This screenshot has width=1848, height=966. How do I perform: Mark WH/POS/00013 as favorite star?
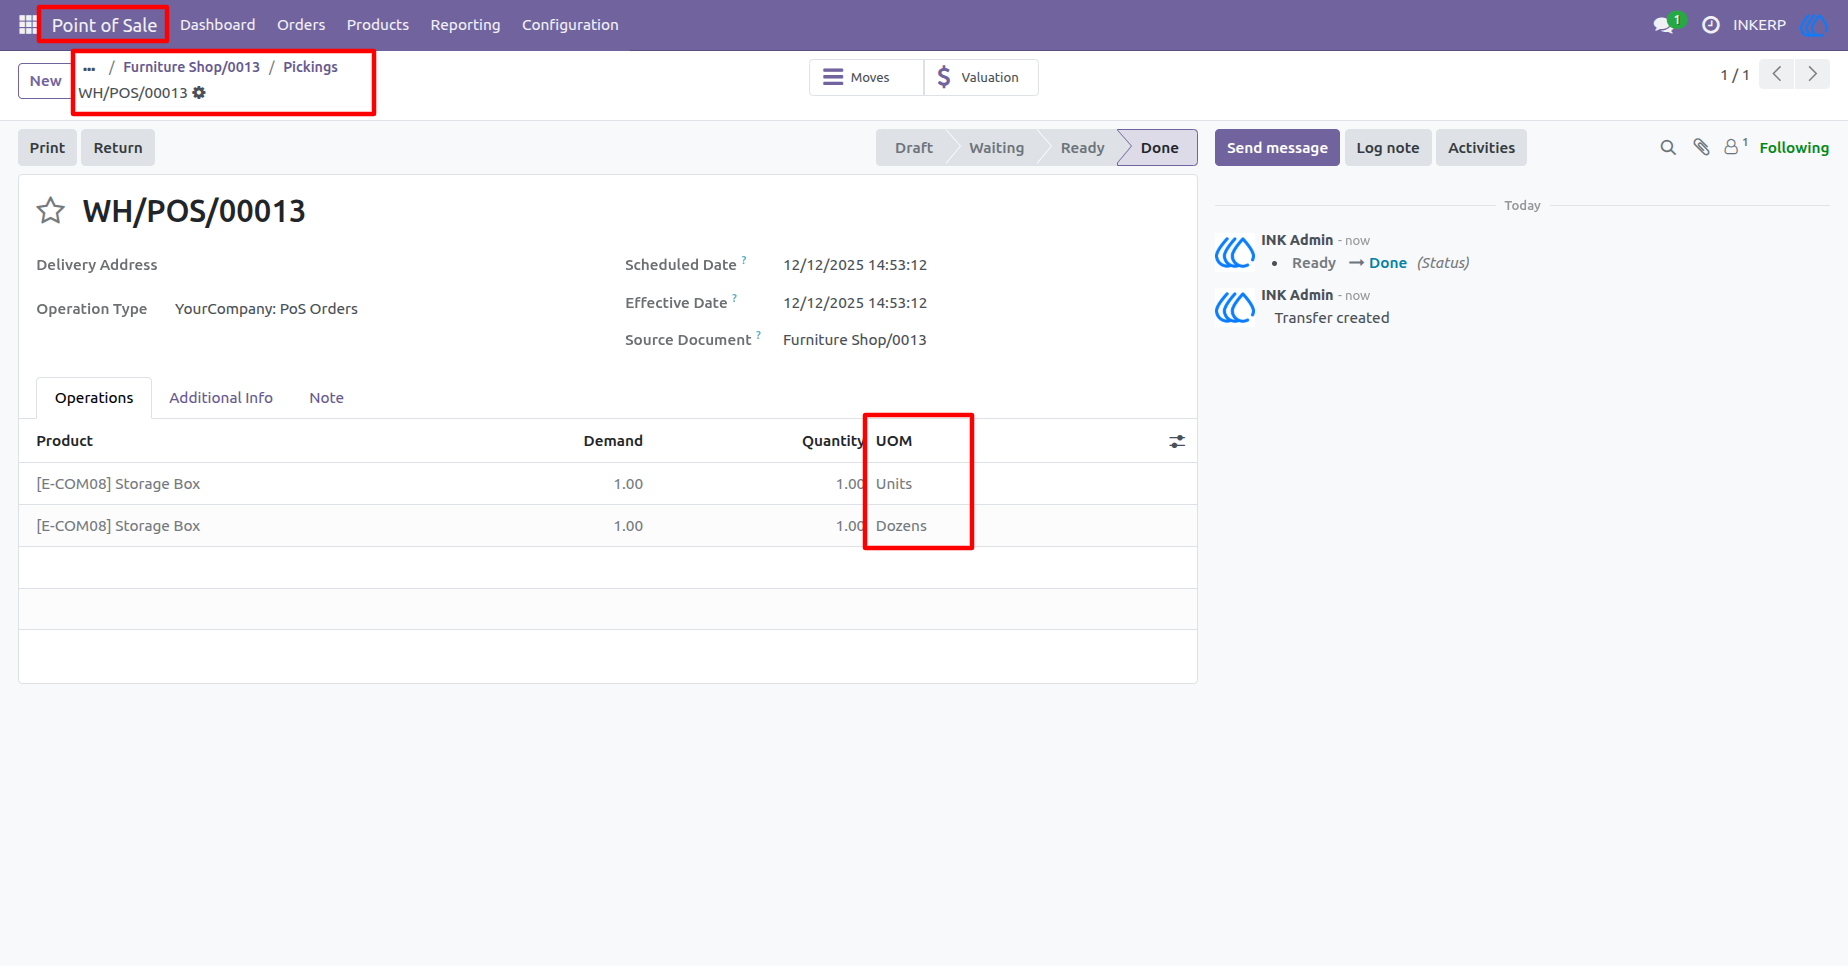[x=51, y=211]
